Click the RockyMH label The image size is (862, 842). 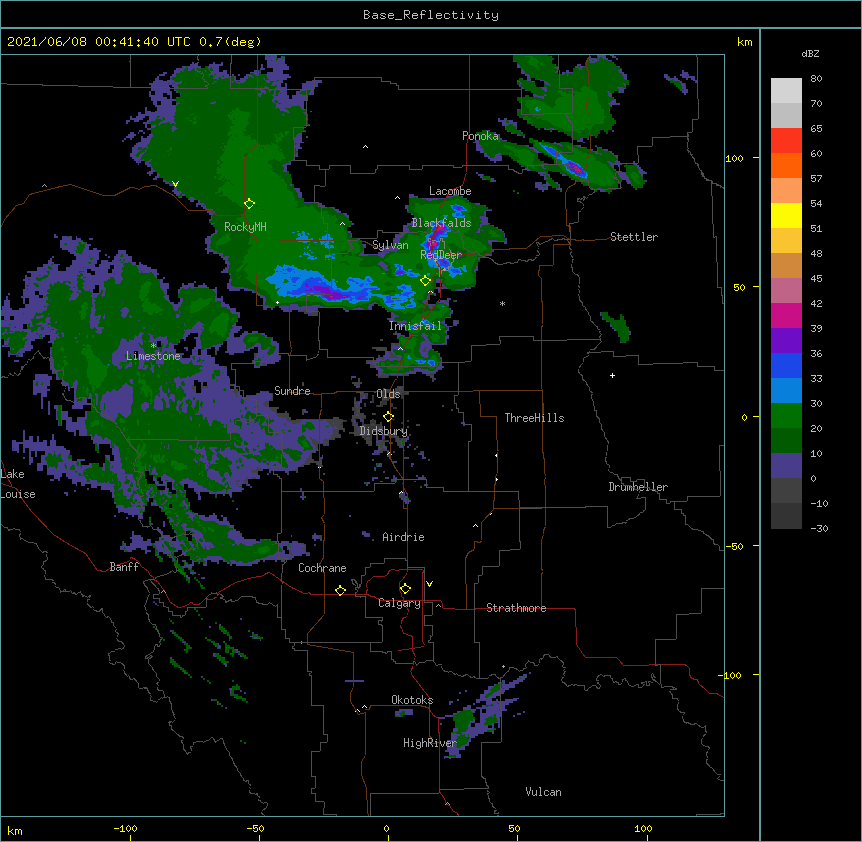point(245,226)
